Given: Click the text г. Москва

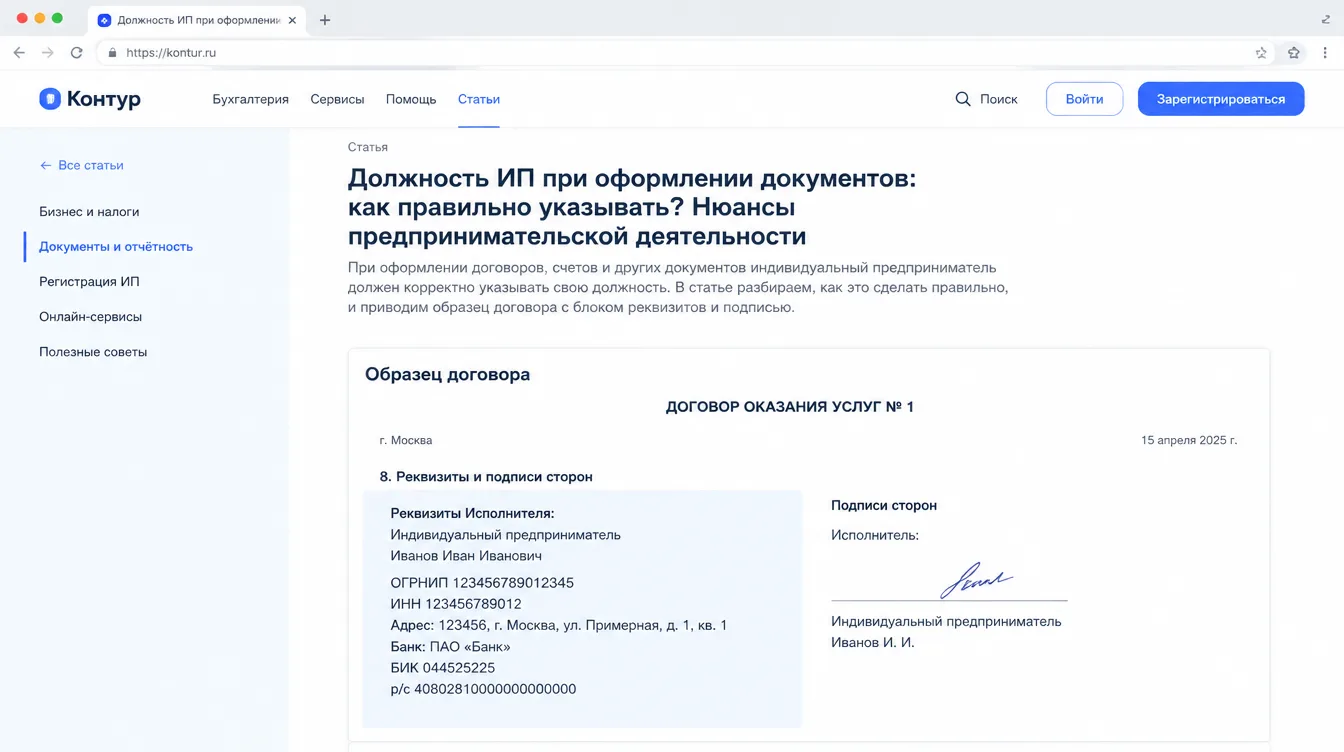Looking at the screenshot, I should tap(406, 440).
